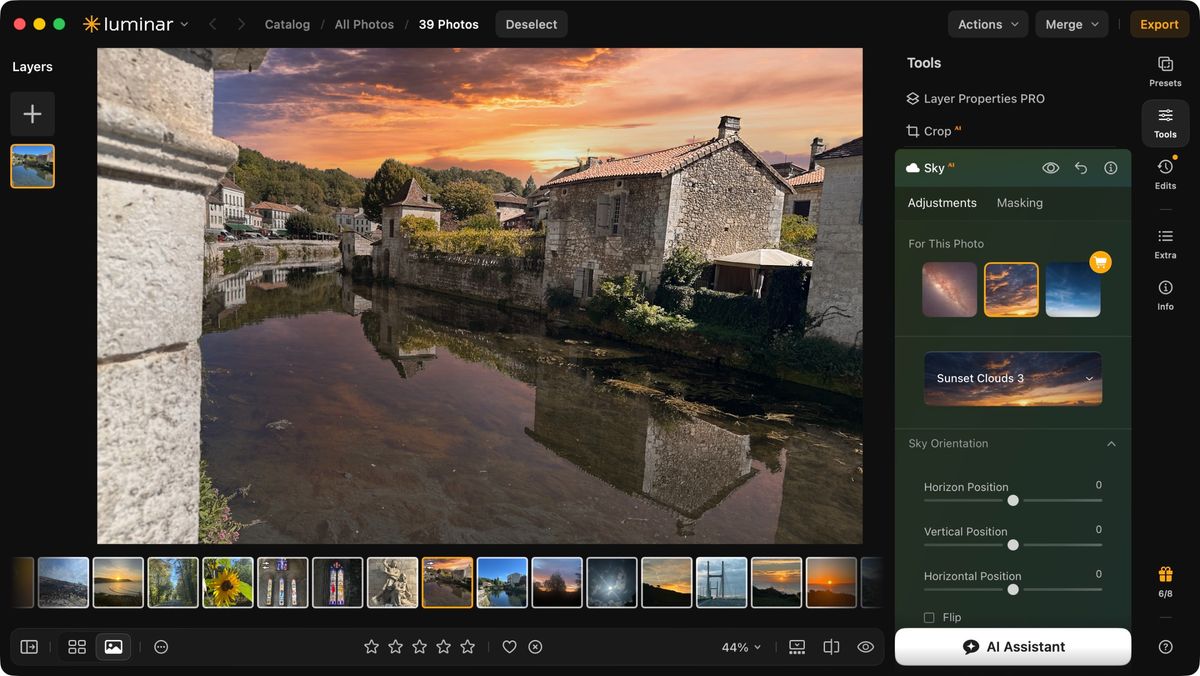Go to All Photos breadcrumb
Image resolution: width=1200 pixels, height=676 pixels.
click(364, 24)
